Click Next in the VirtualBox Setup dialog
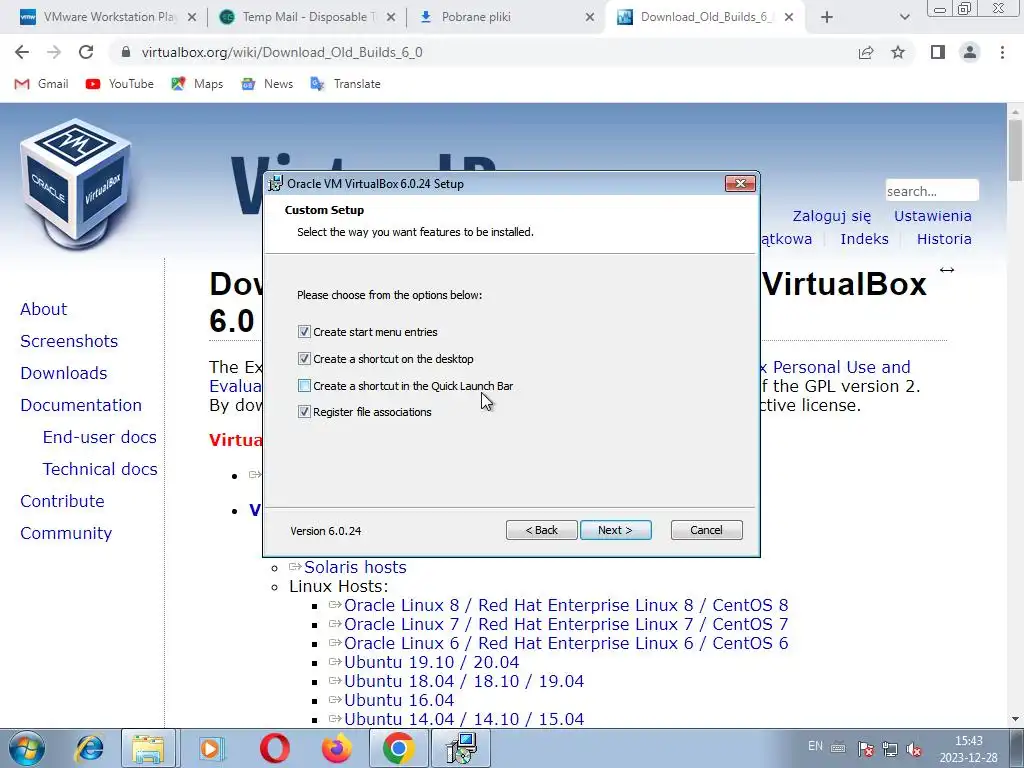The width and height of the screenshot is (1024, 768). pos(615,530)
